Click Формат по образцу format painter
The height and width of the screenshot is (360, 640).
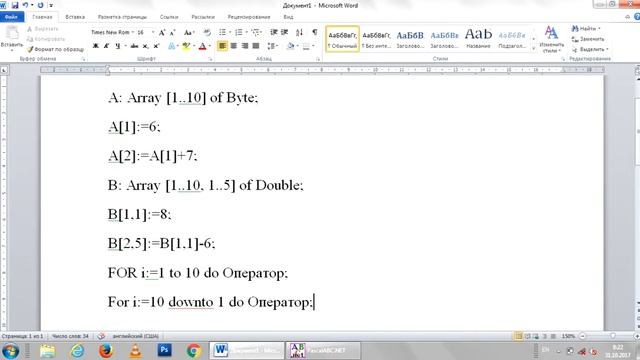coord(56,49)
